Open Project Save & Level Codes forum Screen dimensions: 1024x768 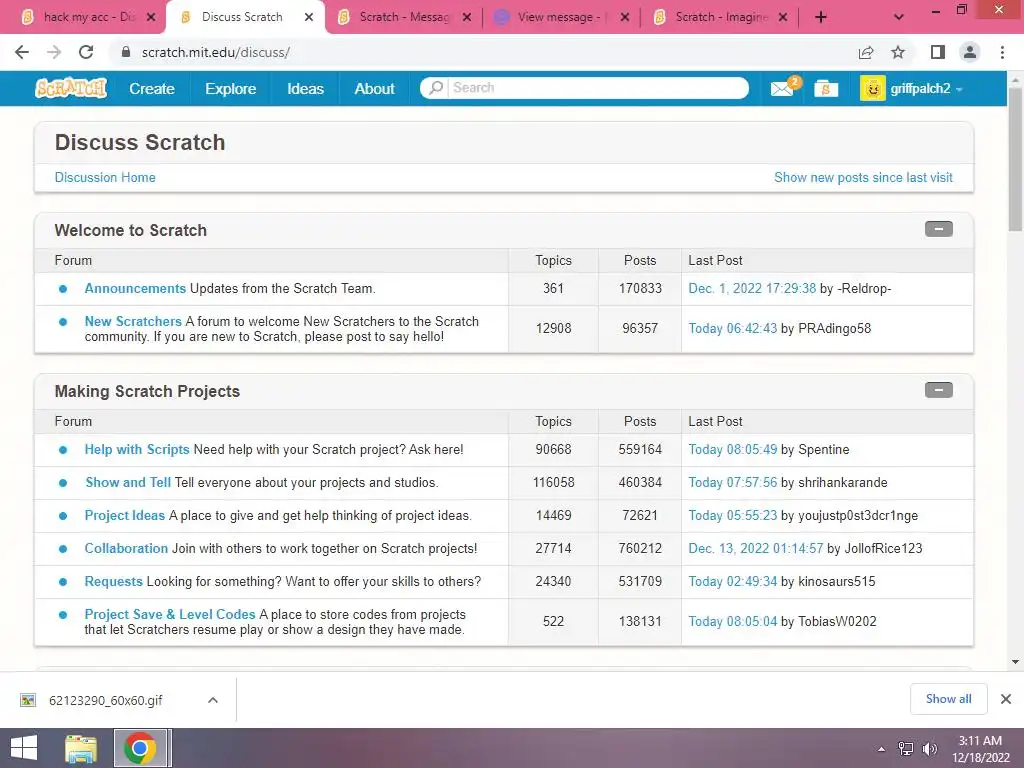point(170,615)
